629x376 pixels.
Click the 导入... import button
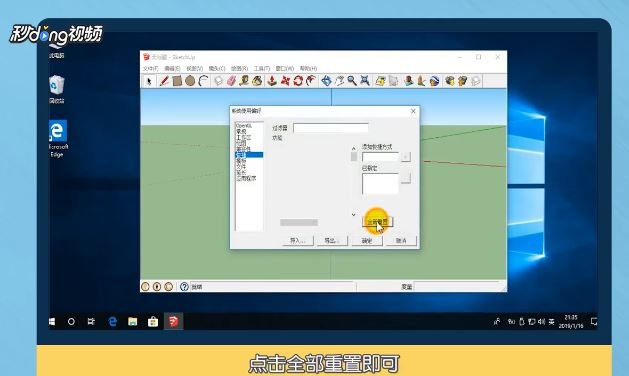[297, 240]
